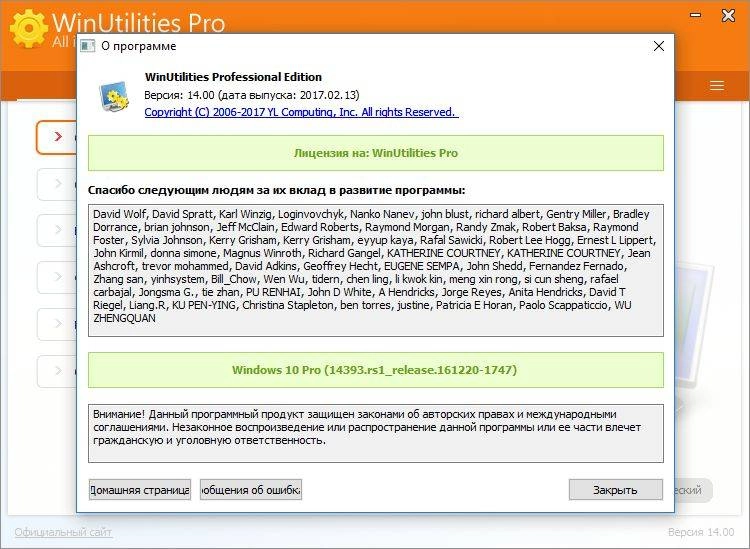
Task: Open the Copyright YL Computing link
Action: click(301, 112)
